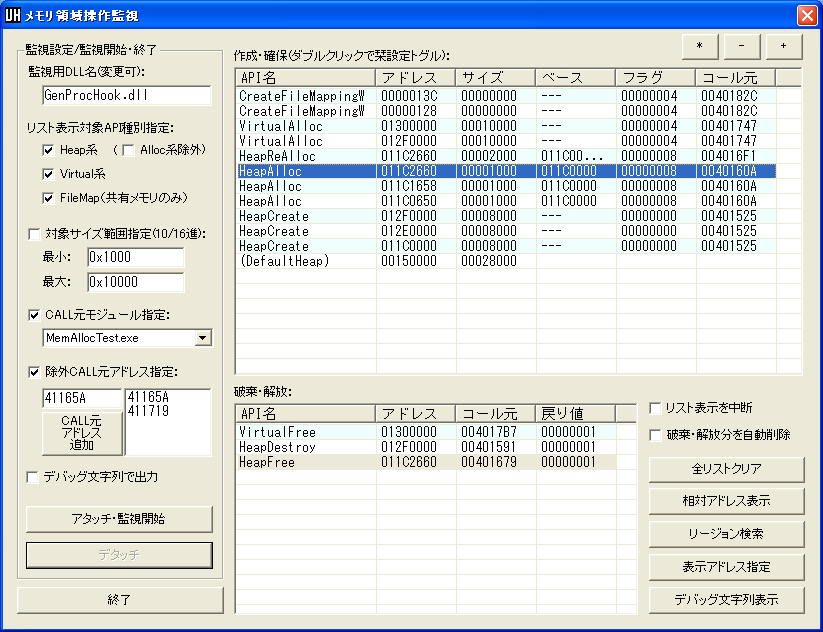Select CreateFileMappingW row with address 0000013C
This screenshot has width=823, height=632.
[506, 96]
